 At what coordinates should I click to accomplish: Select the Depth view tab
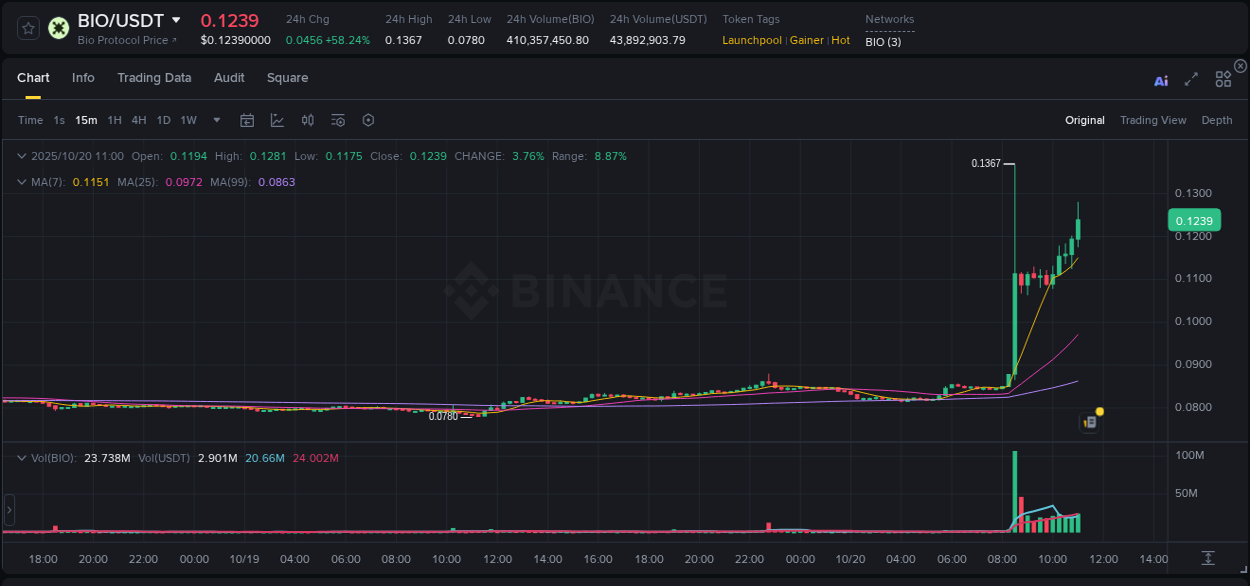tap(1216, 120)
